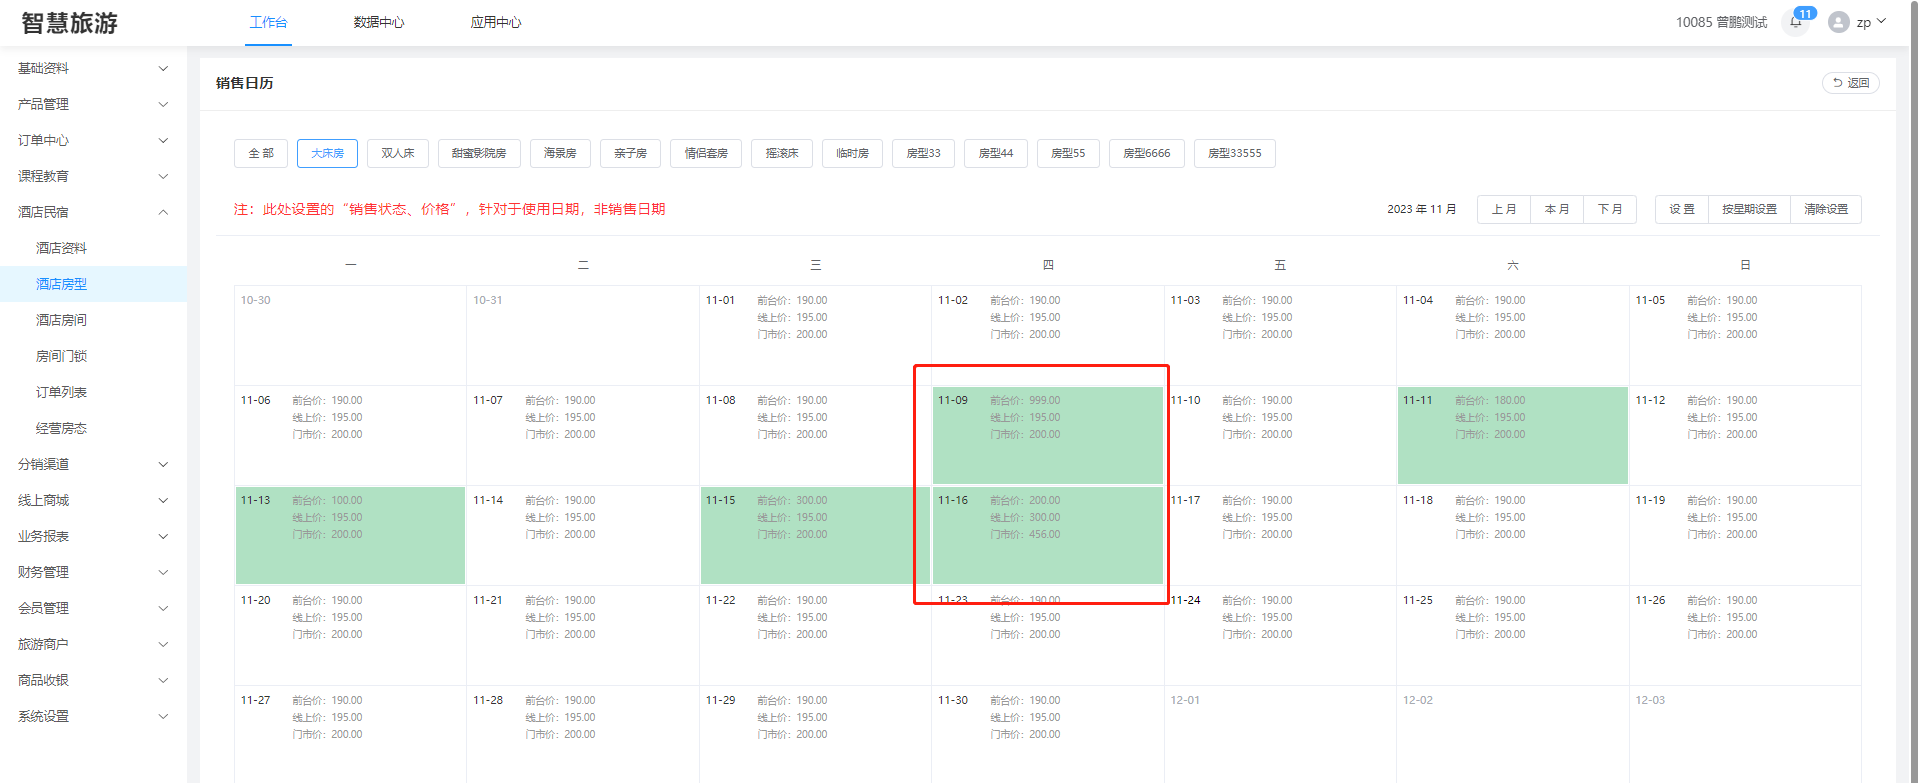Click the 下月 next month button
Viewport: 1920px width, 783px height.
(1609, 209)
